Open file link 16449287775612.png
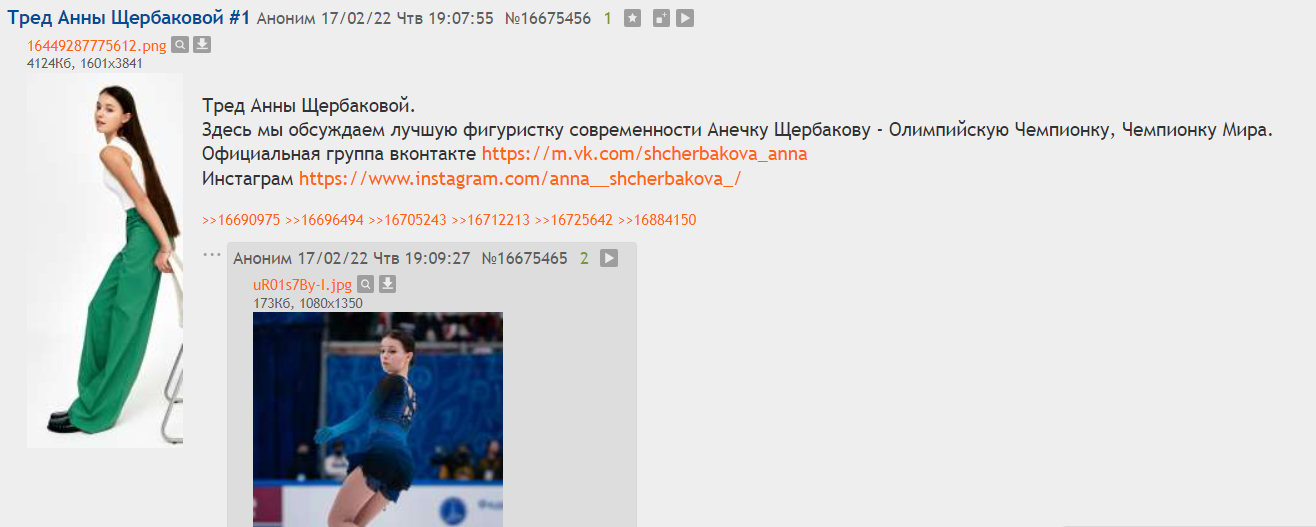 [97, 45]
